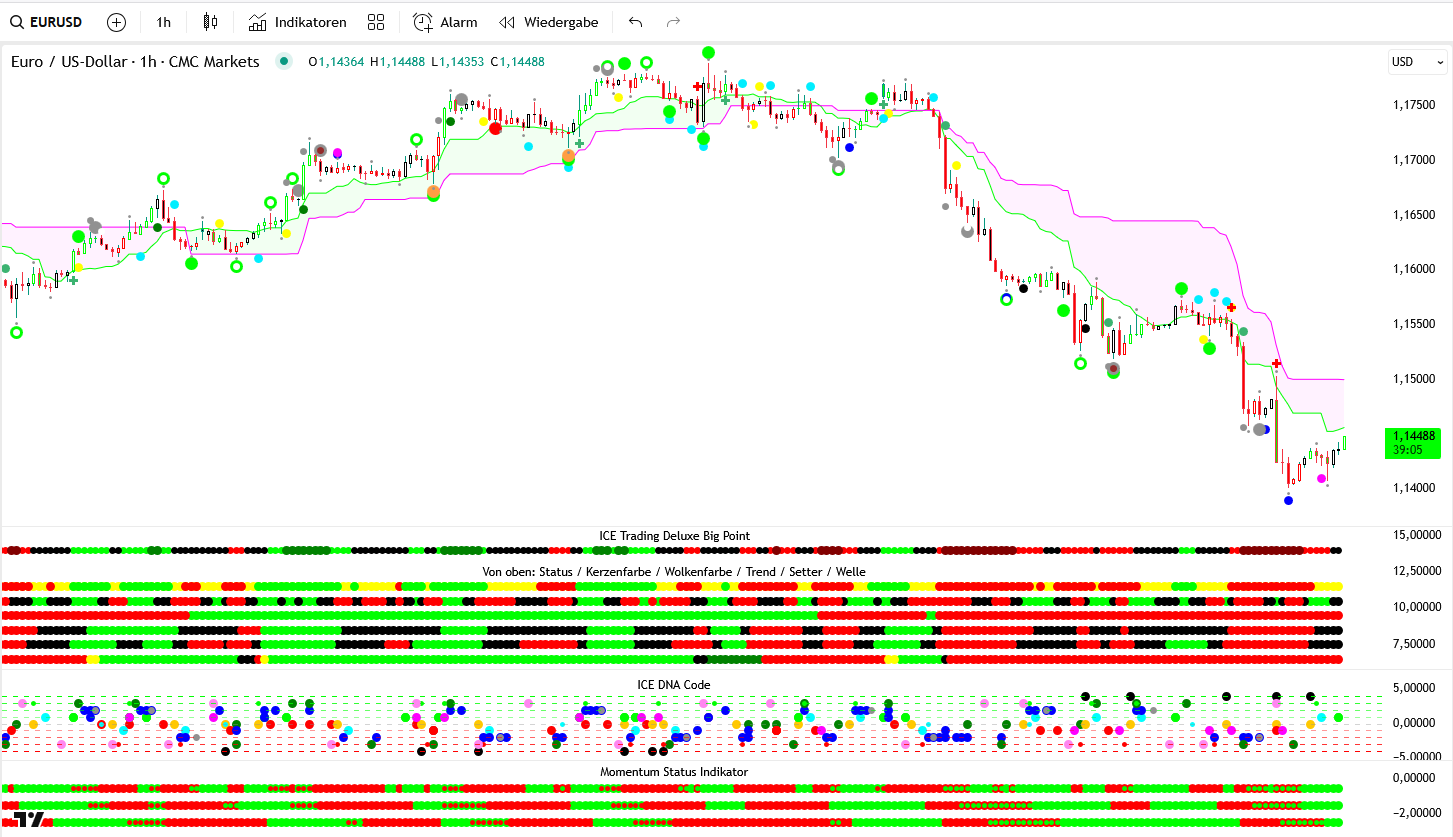The height and width of the screenshot is (837, 1453).
Task: Open the indicator templates grid icon
Action: pos(376,22)
